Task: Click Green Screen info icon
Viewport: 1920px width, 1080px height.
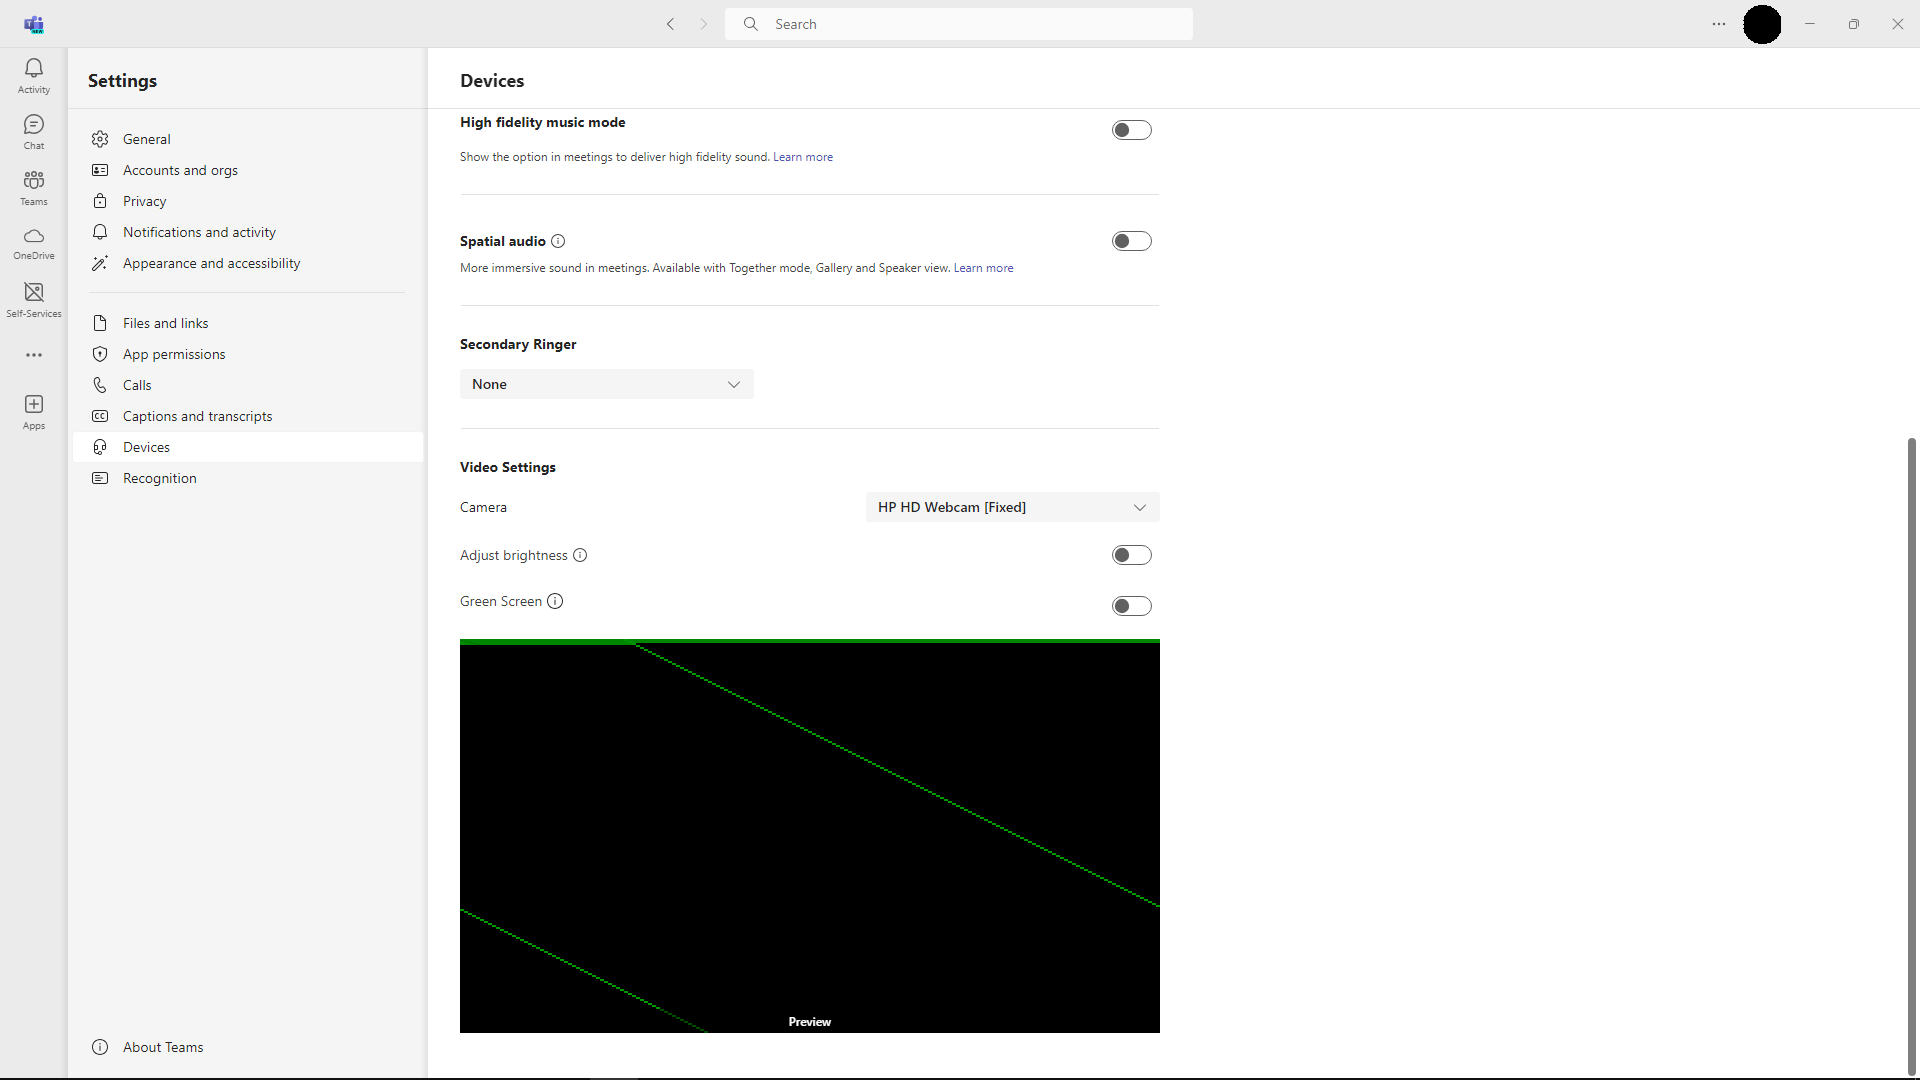Action: coord(555,601)
